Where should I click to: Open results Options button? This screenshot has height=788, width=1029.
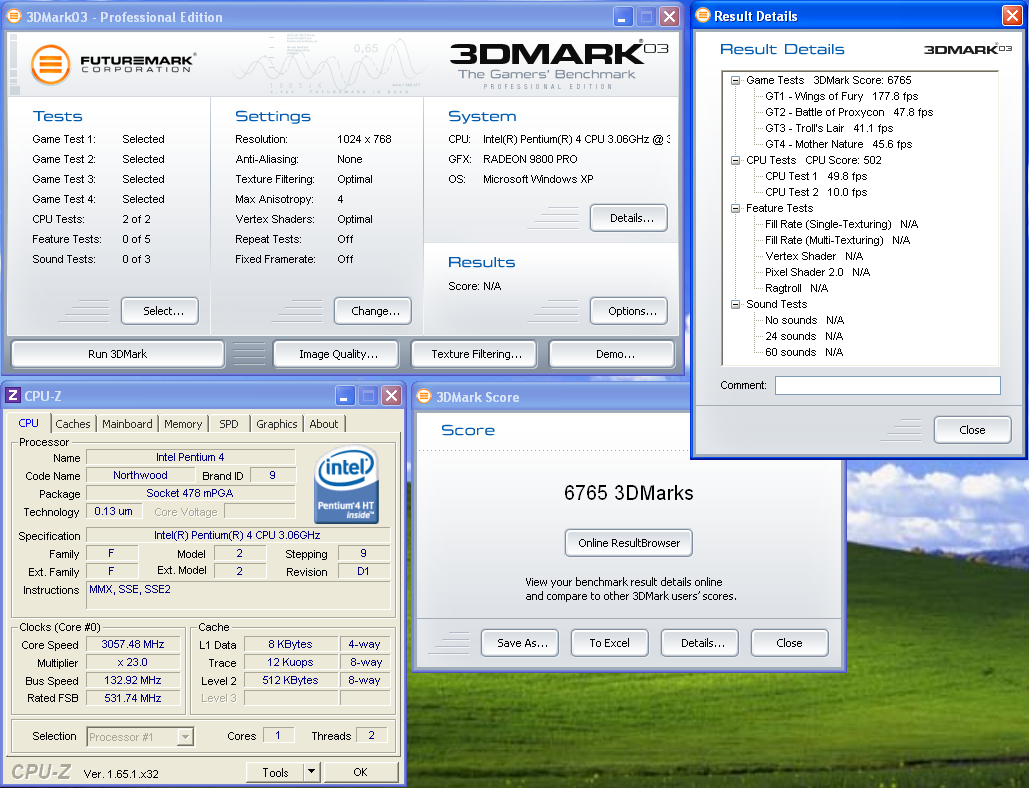(x=629, y=311)
